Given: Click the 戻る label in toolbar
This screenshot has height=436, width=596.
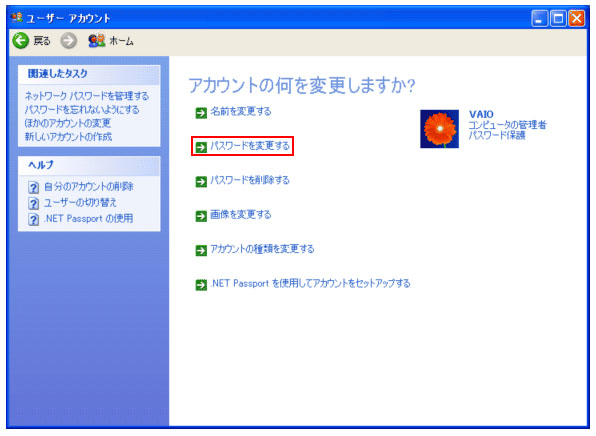Looking at the screenshot, I should 42,41.
